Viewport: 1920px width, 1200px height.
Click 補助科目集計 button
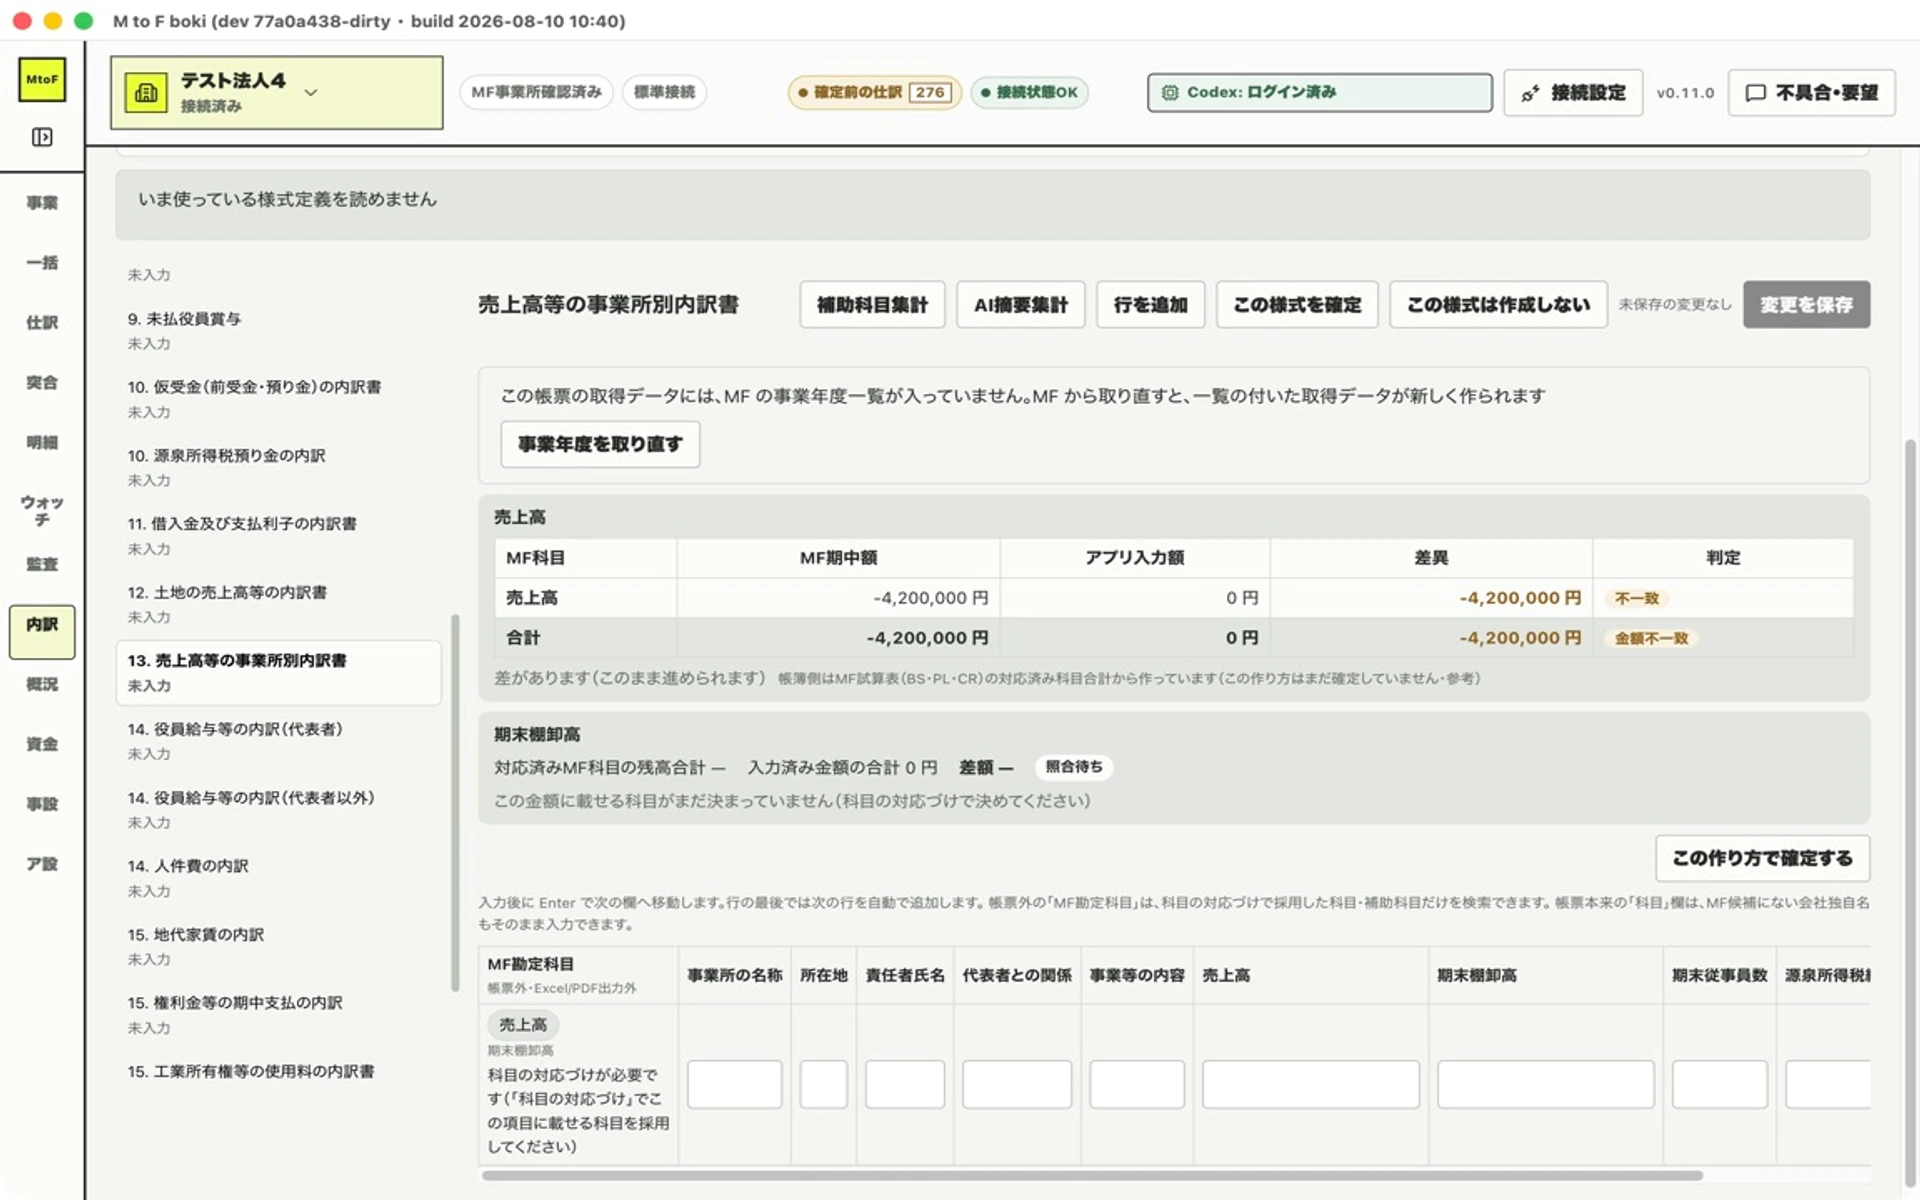[872, 304]
